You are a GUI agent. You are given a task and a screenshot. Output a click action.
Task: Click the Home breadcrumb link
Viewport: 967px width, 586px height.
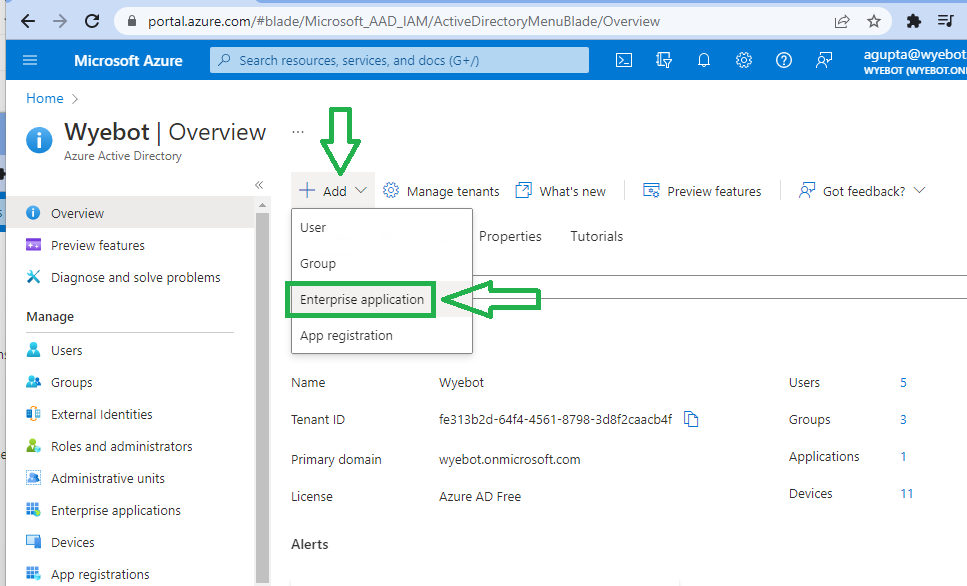pyautogui.click(x=44, y=99)
